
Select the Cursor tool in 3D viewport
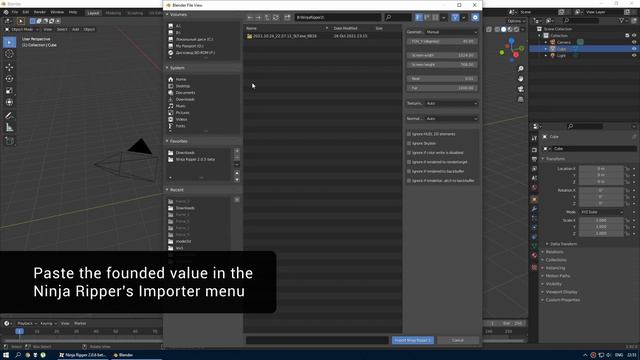(9, 54)
